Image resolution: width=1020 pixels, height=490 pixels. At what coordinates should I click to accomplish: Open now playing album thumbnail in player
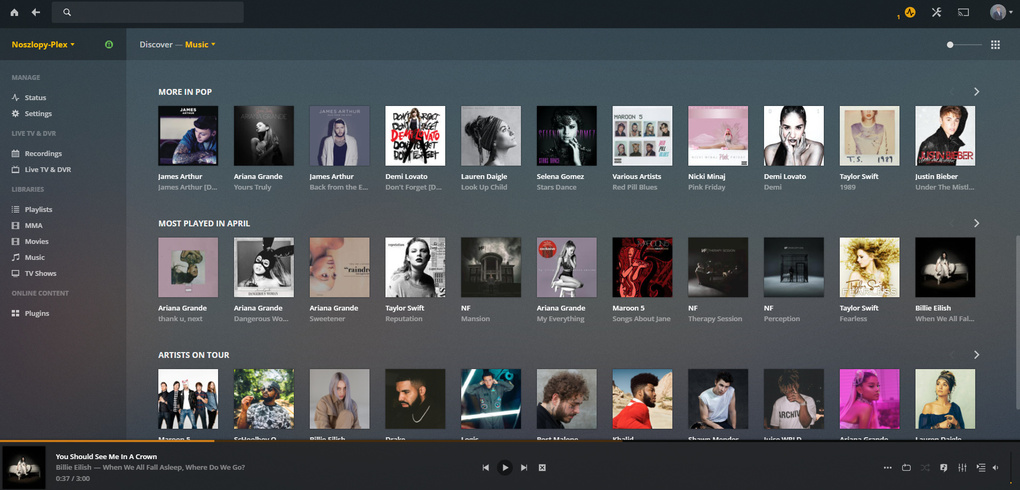[x=24, y=467]
